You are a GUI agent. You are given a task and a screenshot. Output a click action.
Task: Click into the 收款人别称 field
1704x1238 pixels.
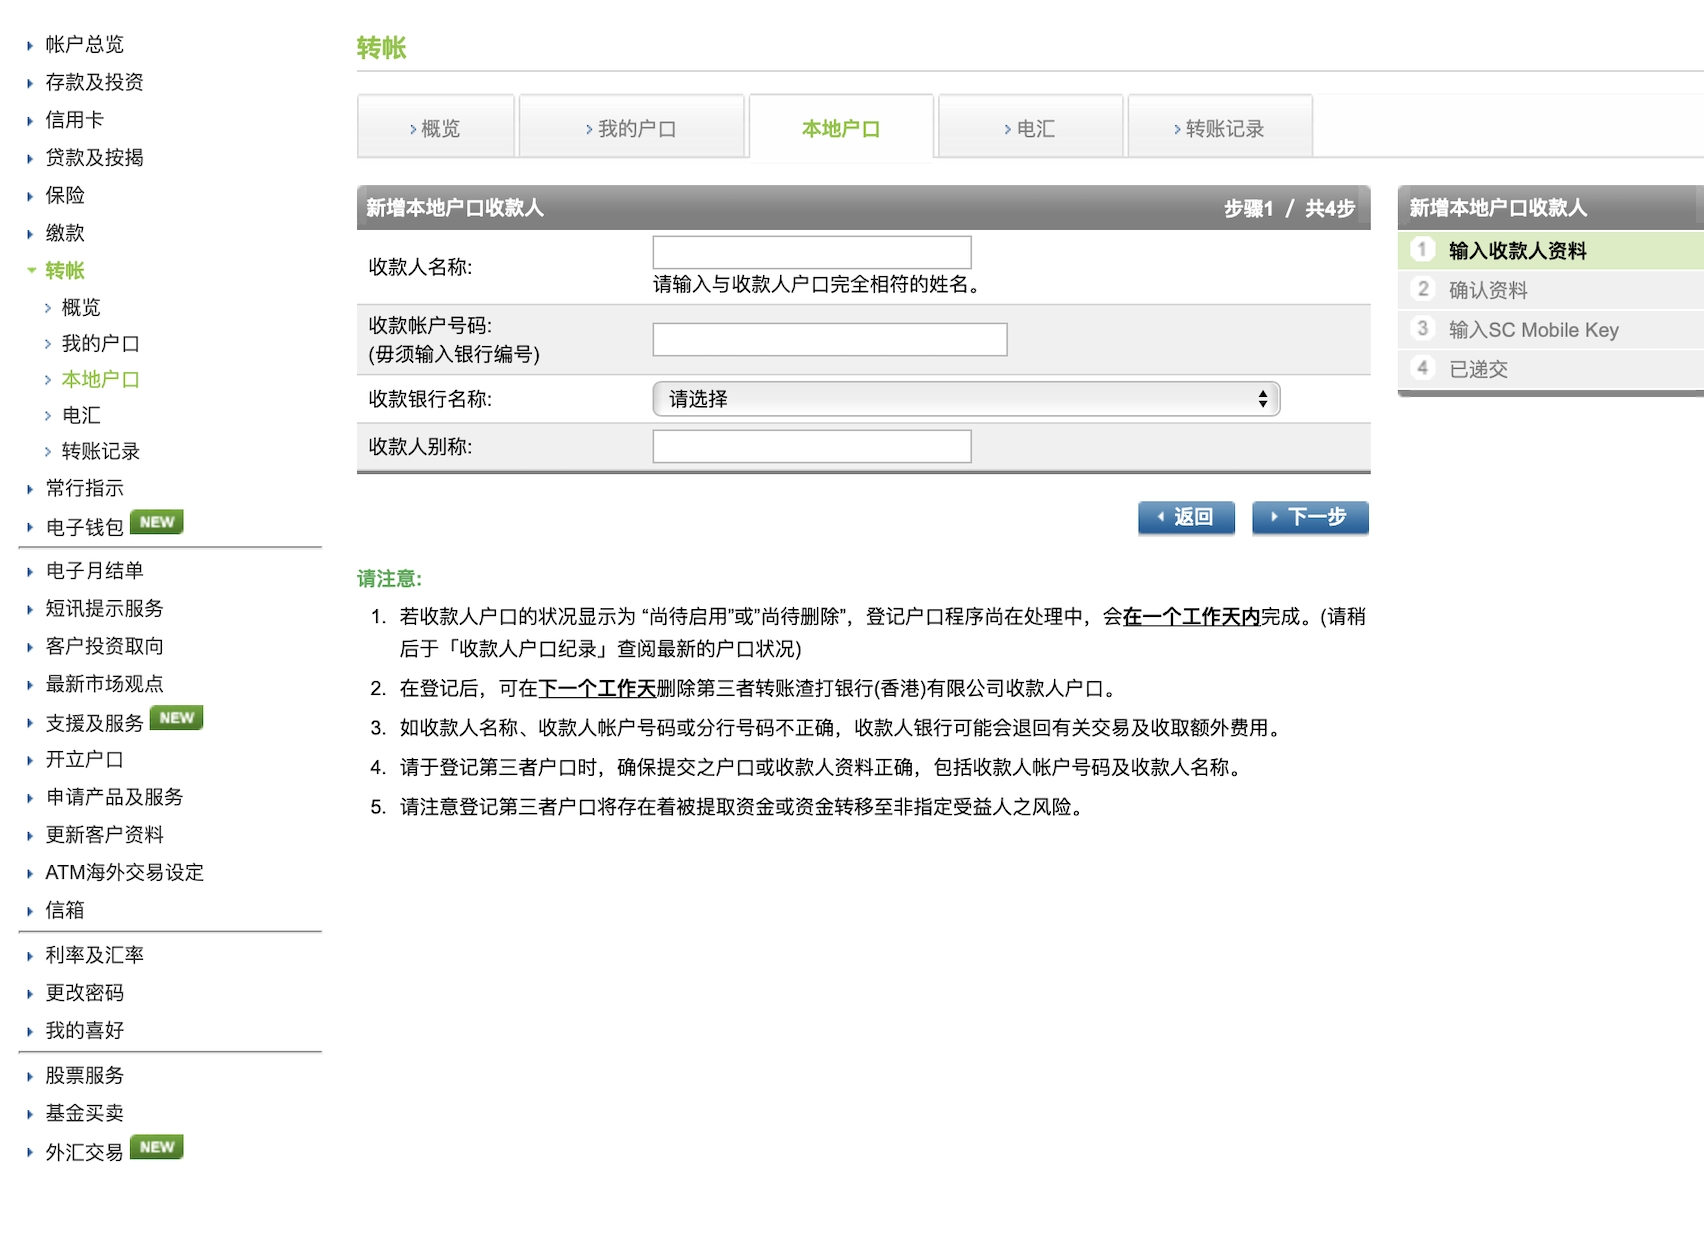(811, 447)
